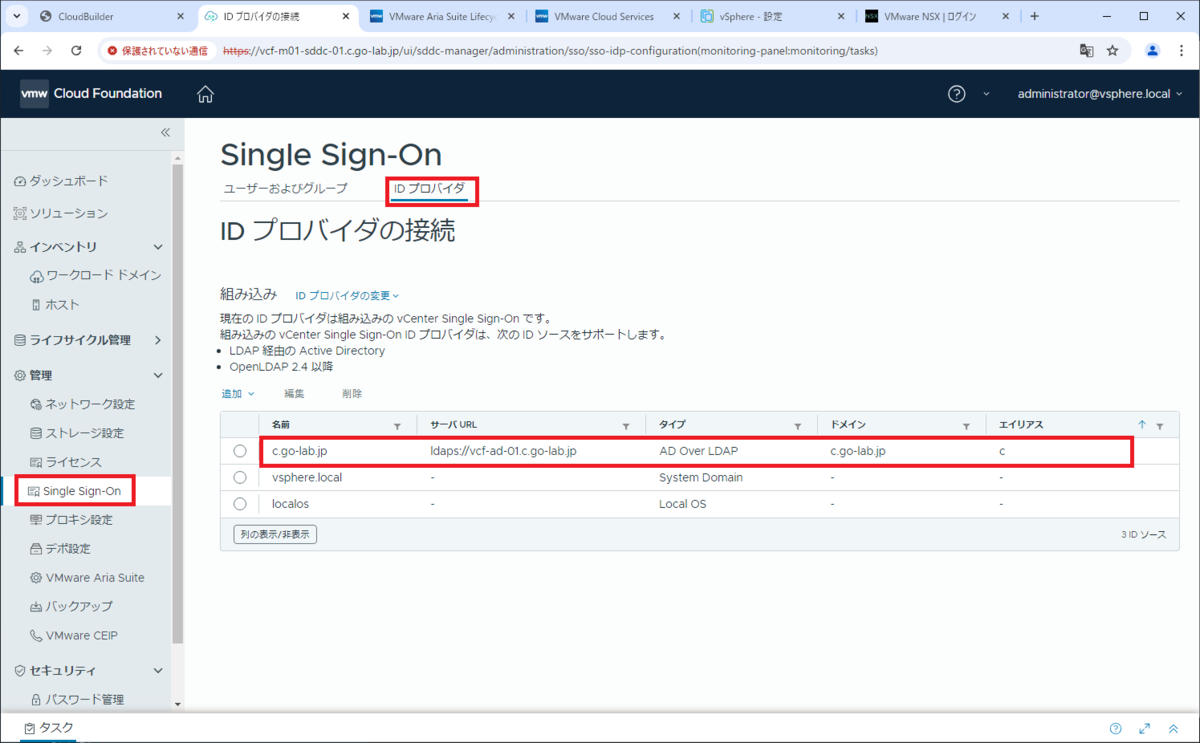
Task: Filter the タイプ column
Action: tap(798, 425)
